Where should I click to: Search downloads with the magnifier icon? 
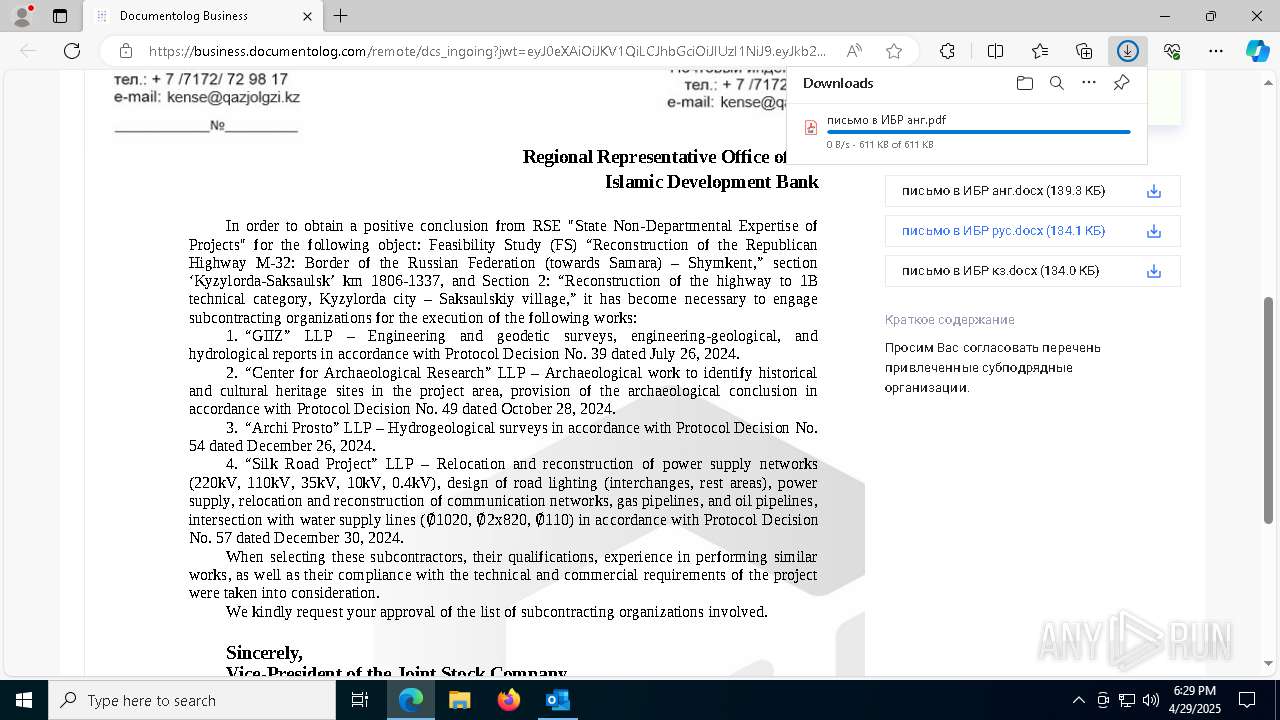(x=1056, y=83)
